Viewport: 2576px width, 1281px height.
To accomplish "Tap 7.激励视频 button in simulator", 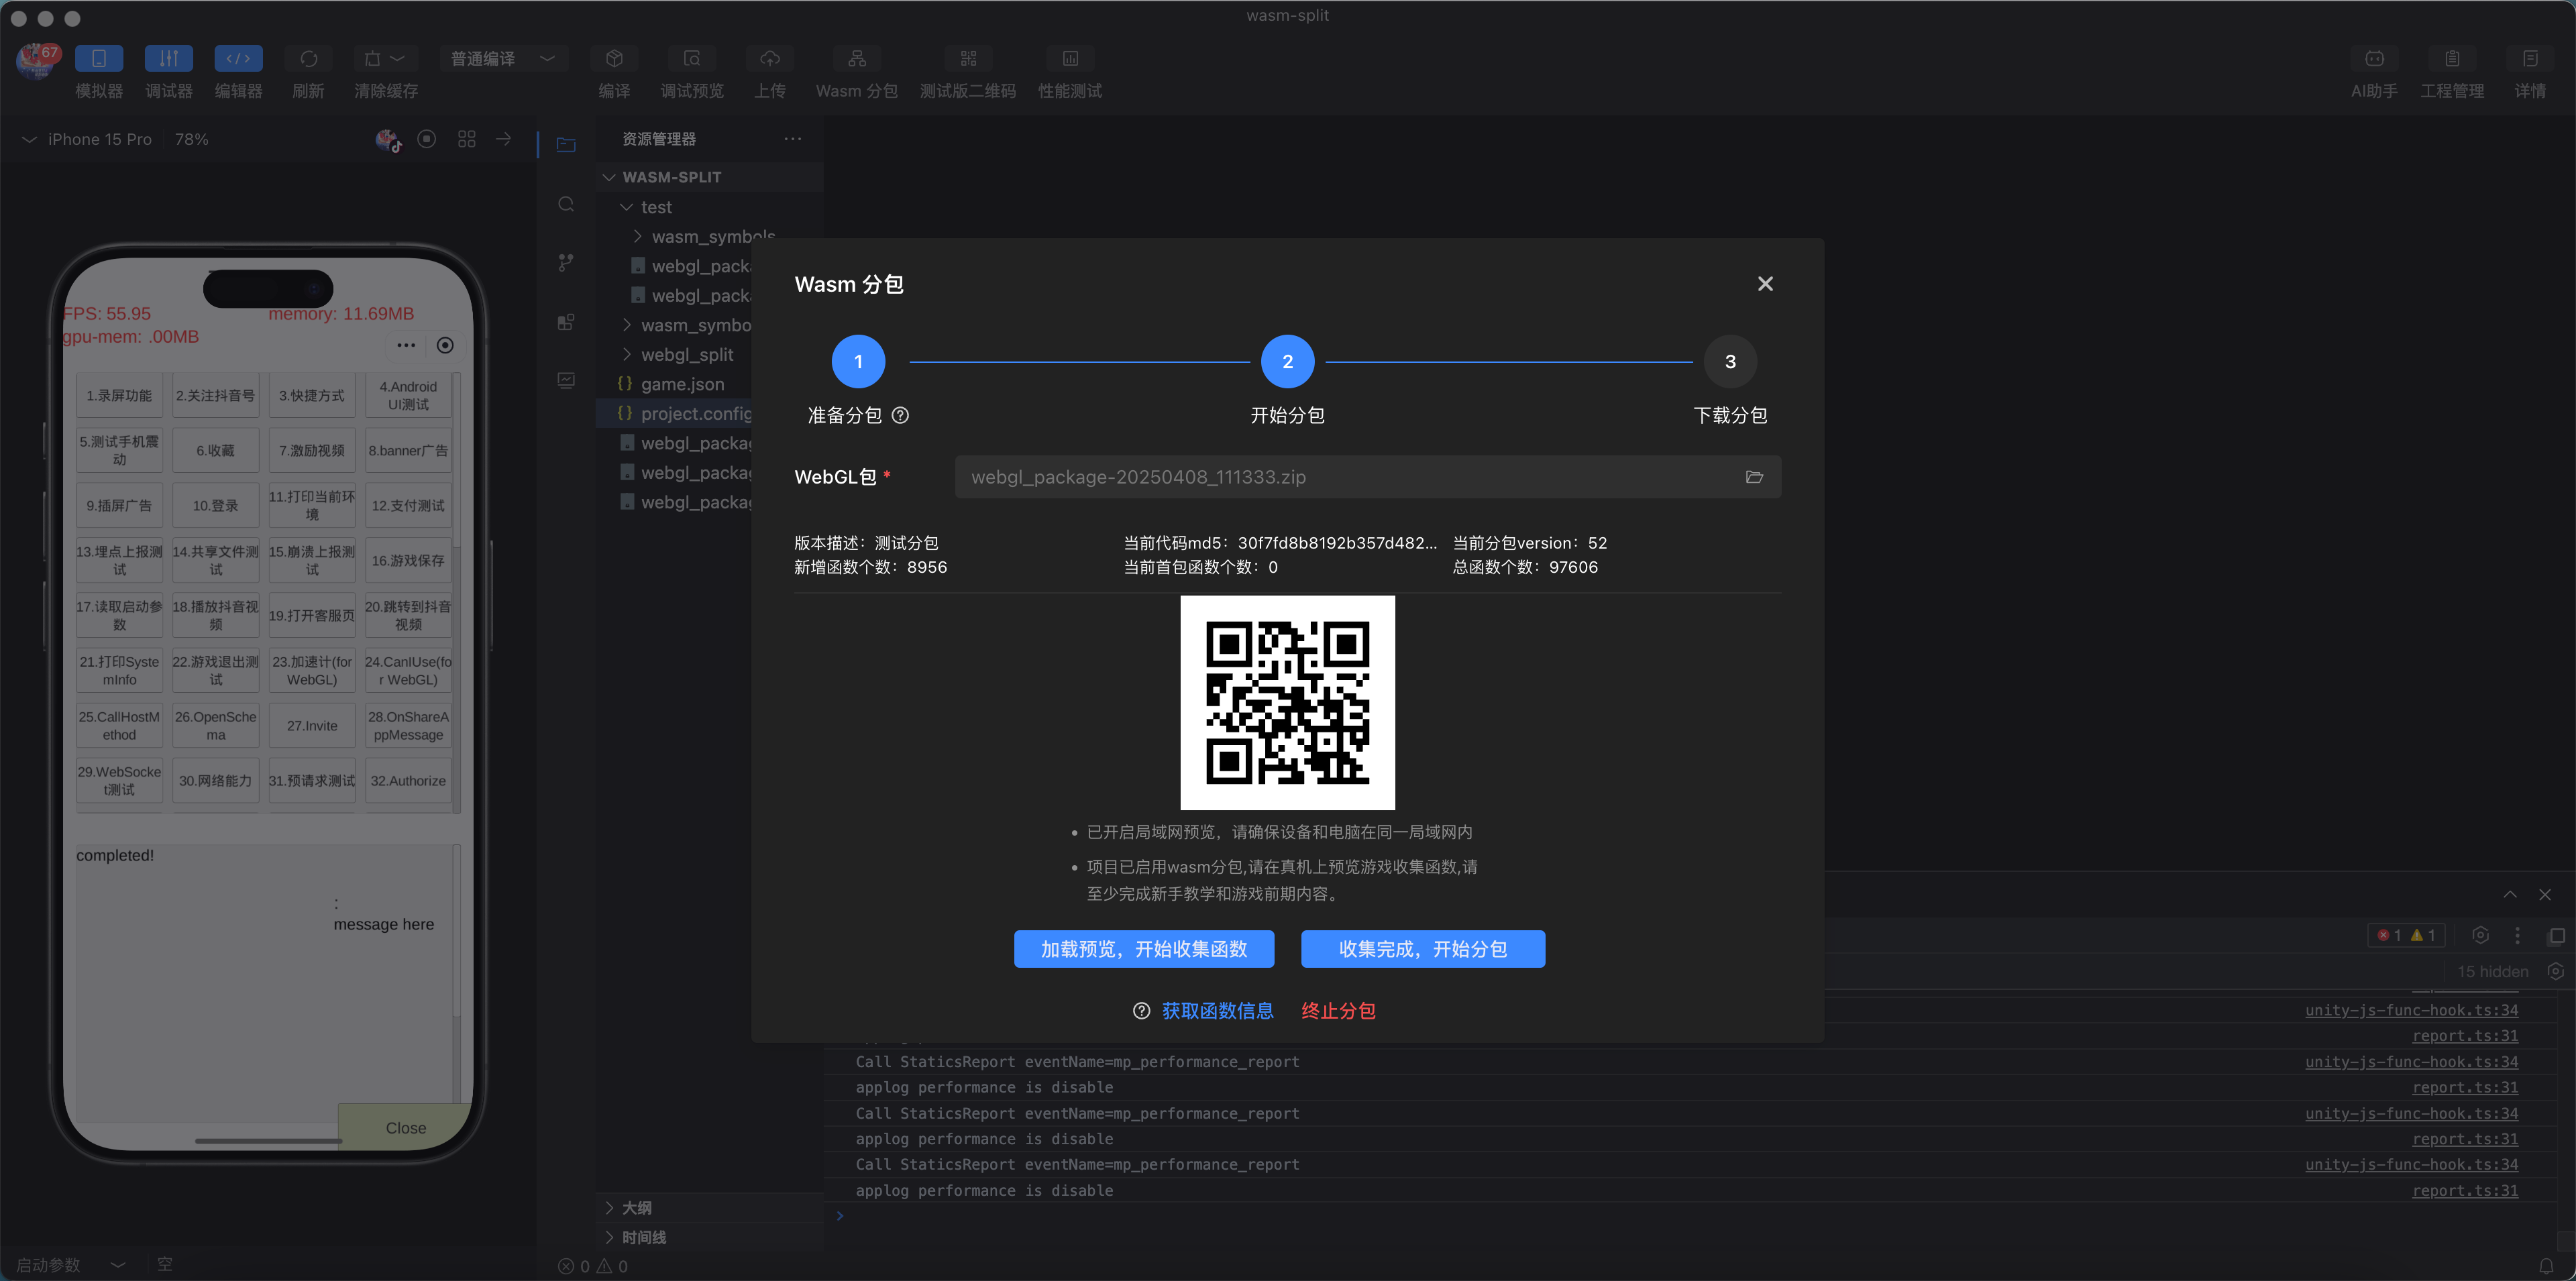I will click(312, 451).
